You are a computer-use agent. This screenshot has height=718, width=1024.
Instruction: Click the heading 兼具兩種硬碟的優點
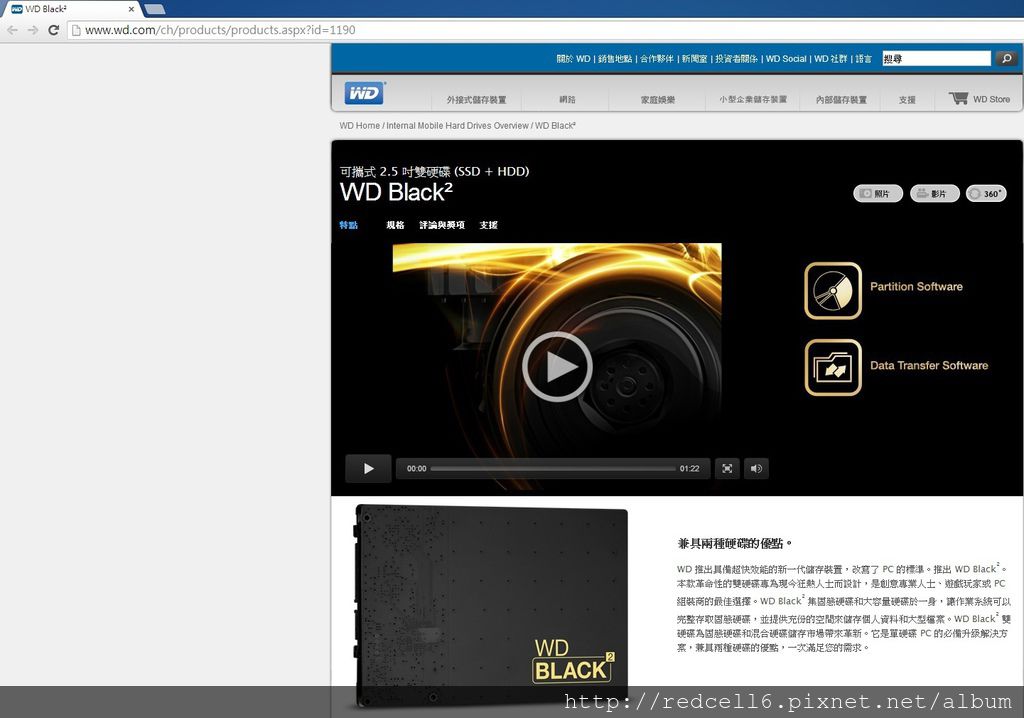tap(734, 543)
